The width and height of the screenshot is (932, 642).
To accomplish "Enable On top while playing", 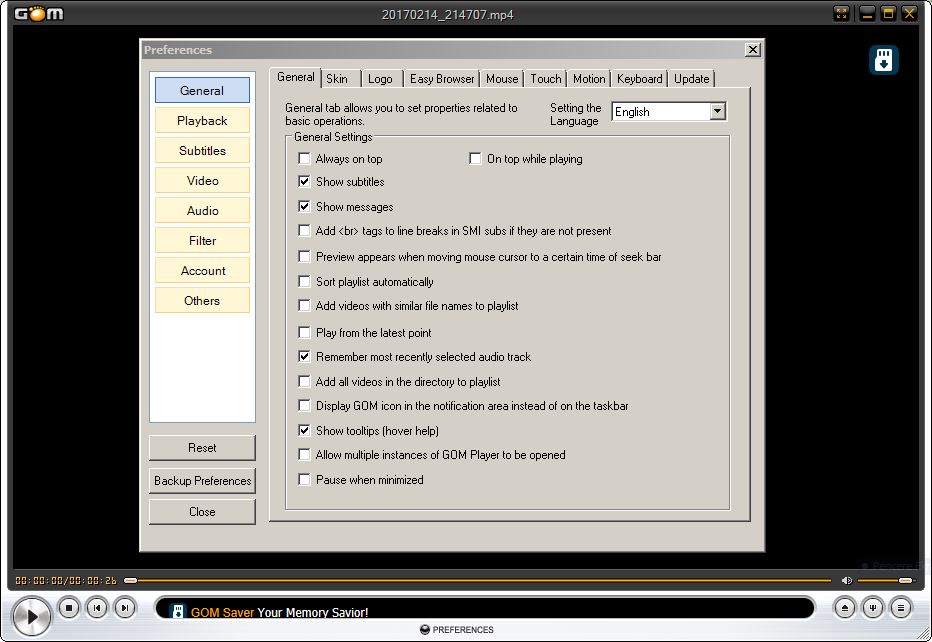I will (475, 159).
